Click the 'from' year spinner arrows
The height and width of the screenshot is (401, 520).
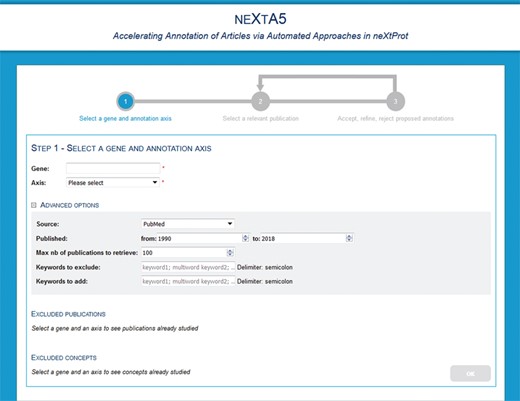[x=246, y=238]
